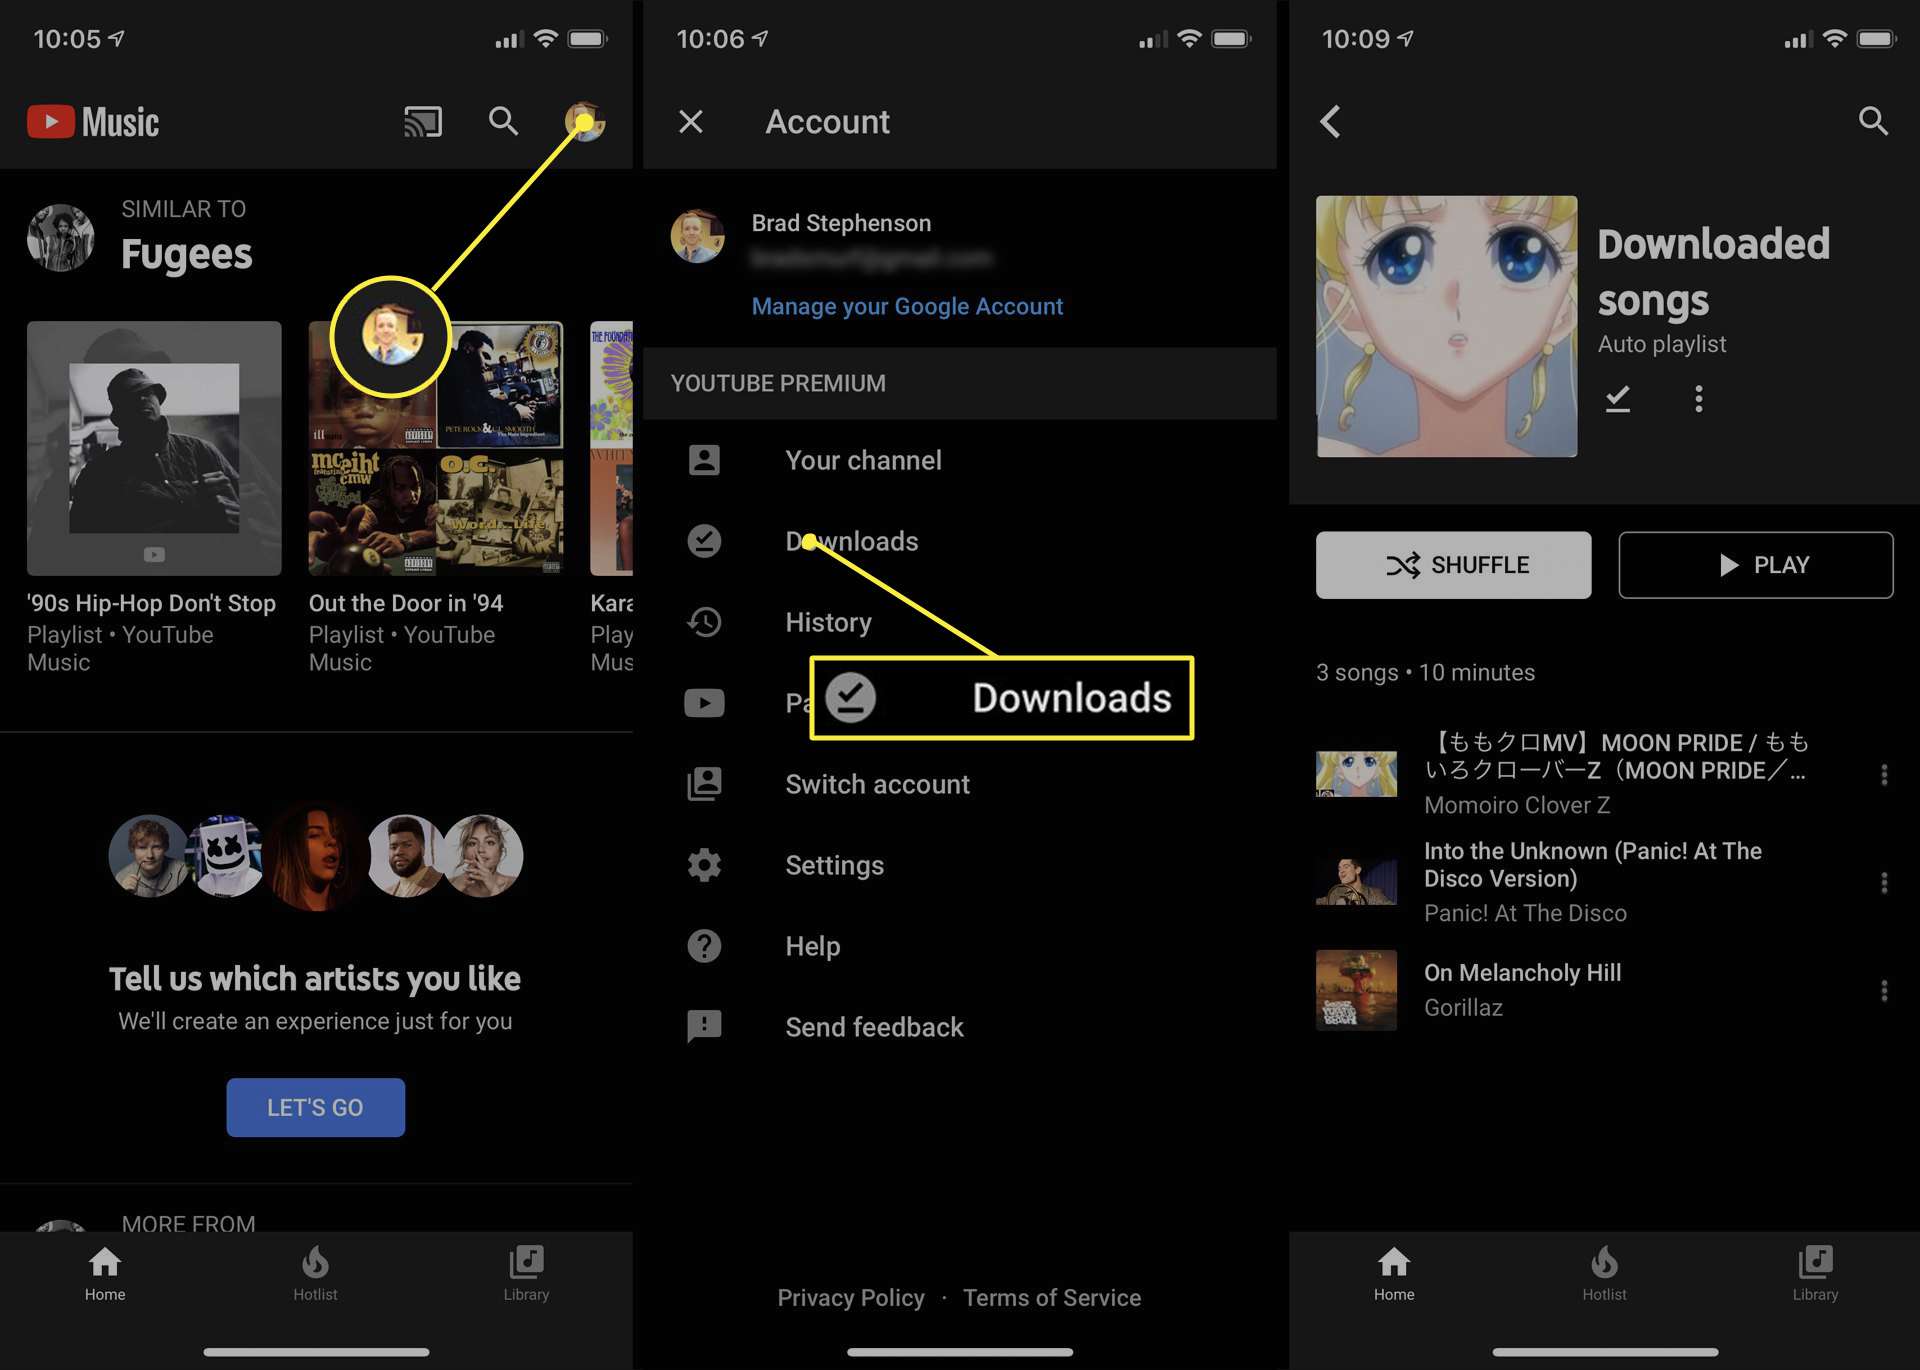This screenshot has width=1920, height=1370.
Task: Tap the LET'S GO button
Action: click(x=315, y=1107)
